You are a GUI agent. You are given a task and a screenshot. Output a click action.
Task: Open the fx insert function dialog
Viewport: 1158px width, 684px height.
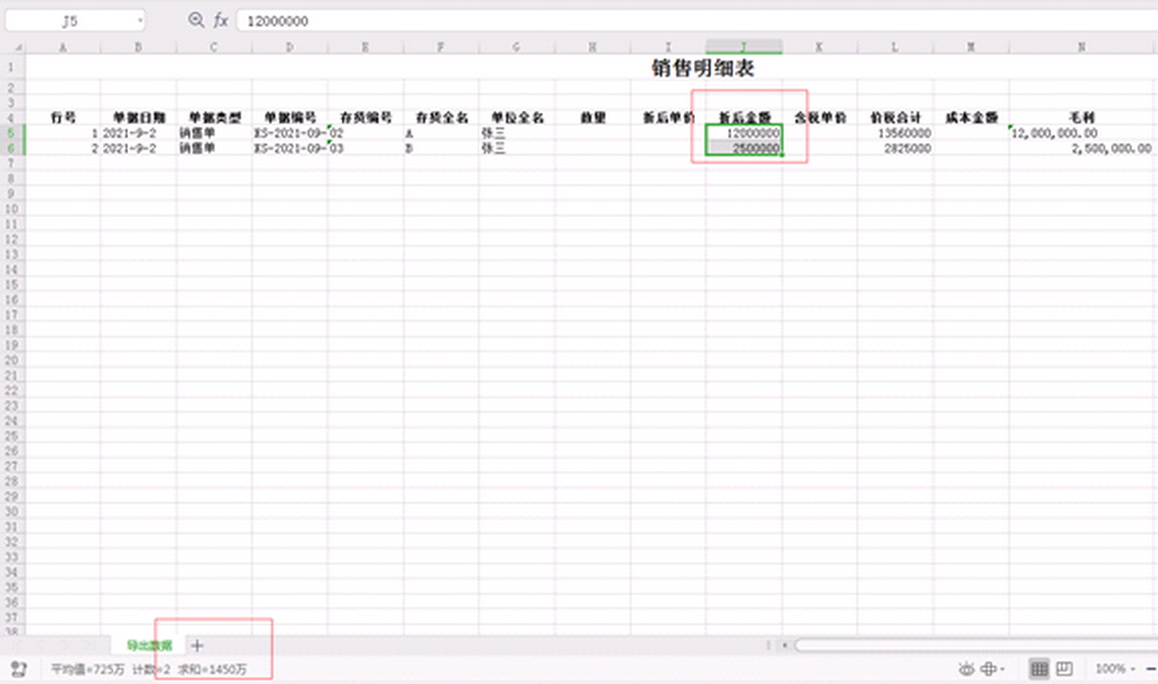220,20
